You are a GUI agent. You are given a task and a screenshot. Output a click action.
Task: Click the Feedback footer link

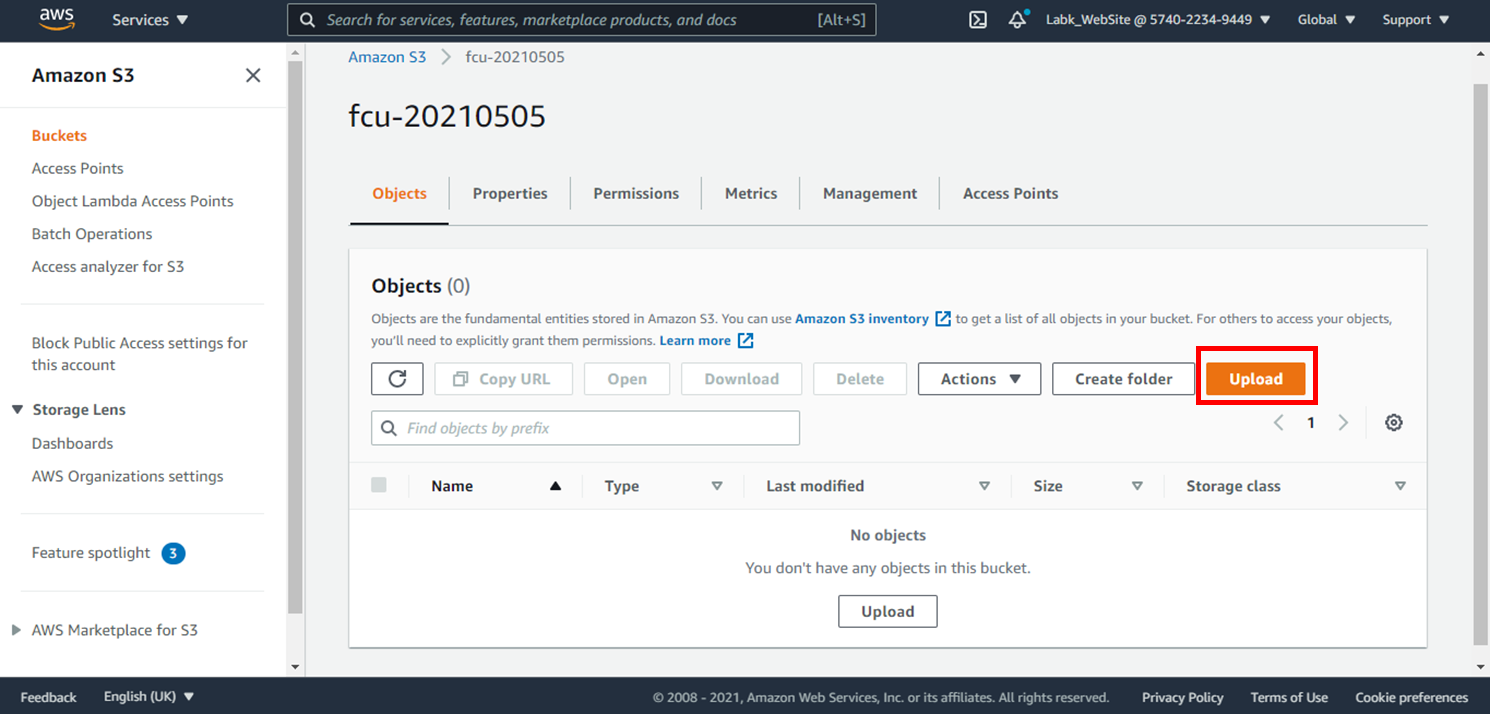click(48, 697)
